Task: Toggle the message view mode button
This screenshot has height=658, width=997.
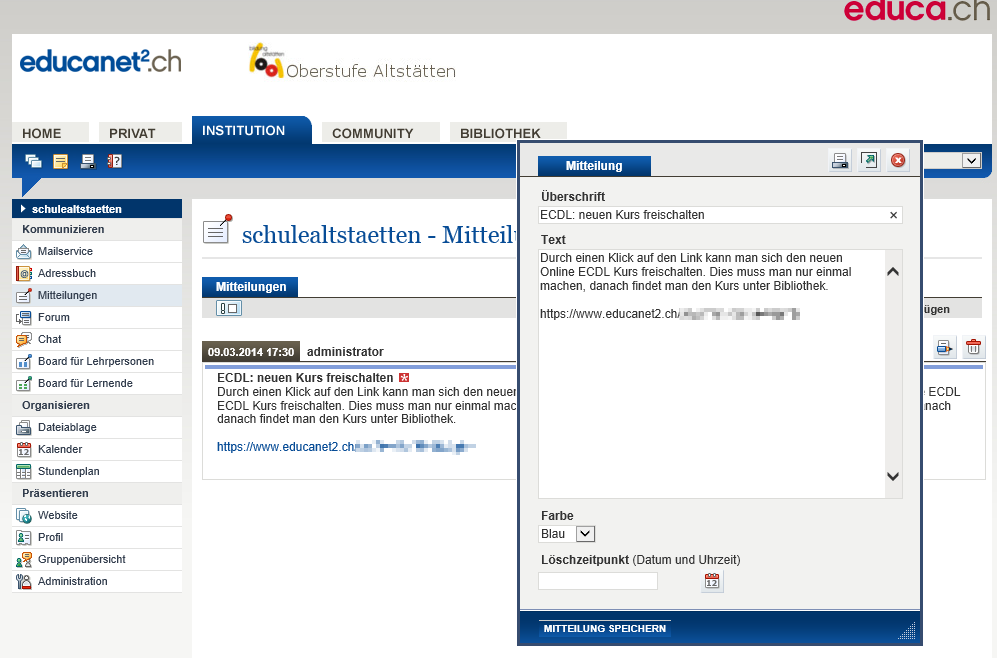Action: tap(229, 309)
